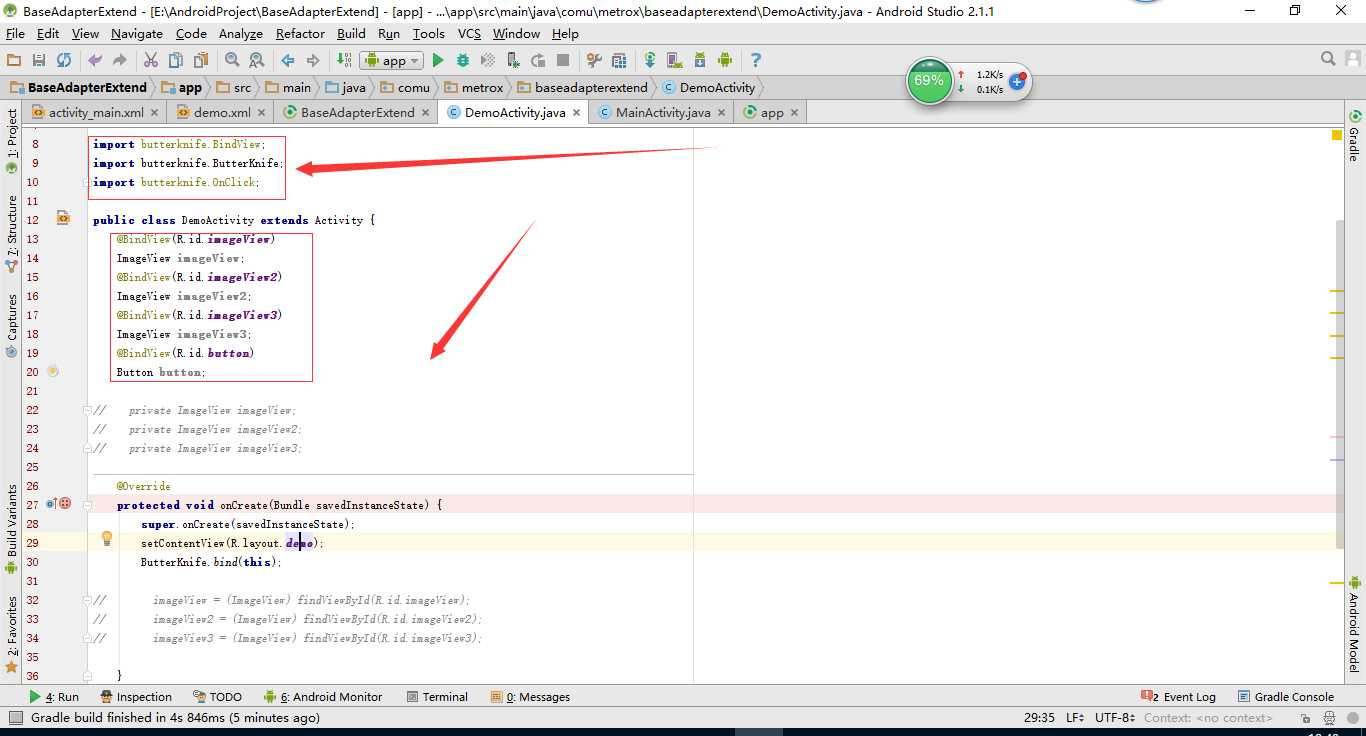This screenshot has height=736, width=1366.
Task: Toggle the Build Variants panel
Action: [x=12, y=529]
